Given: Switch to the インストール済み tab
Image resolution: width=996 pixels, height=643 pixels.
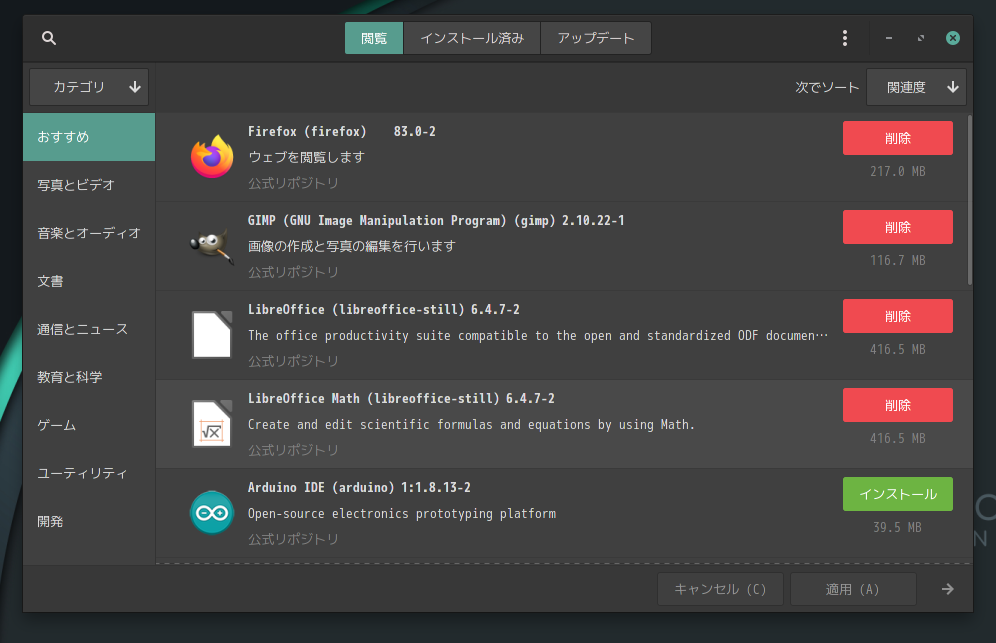Looking at the screenshot, I should (x=472, y=38).
